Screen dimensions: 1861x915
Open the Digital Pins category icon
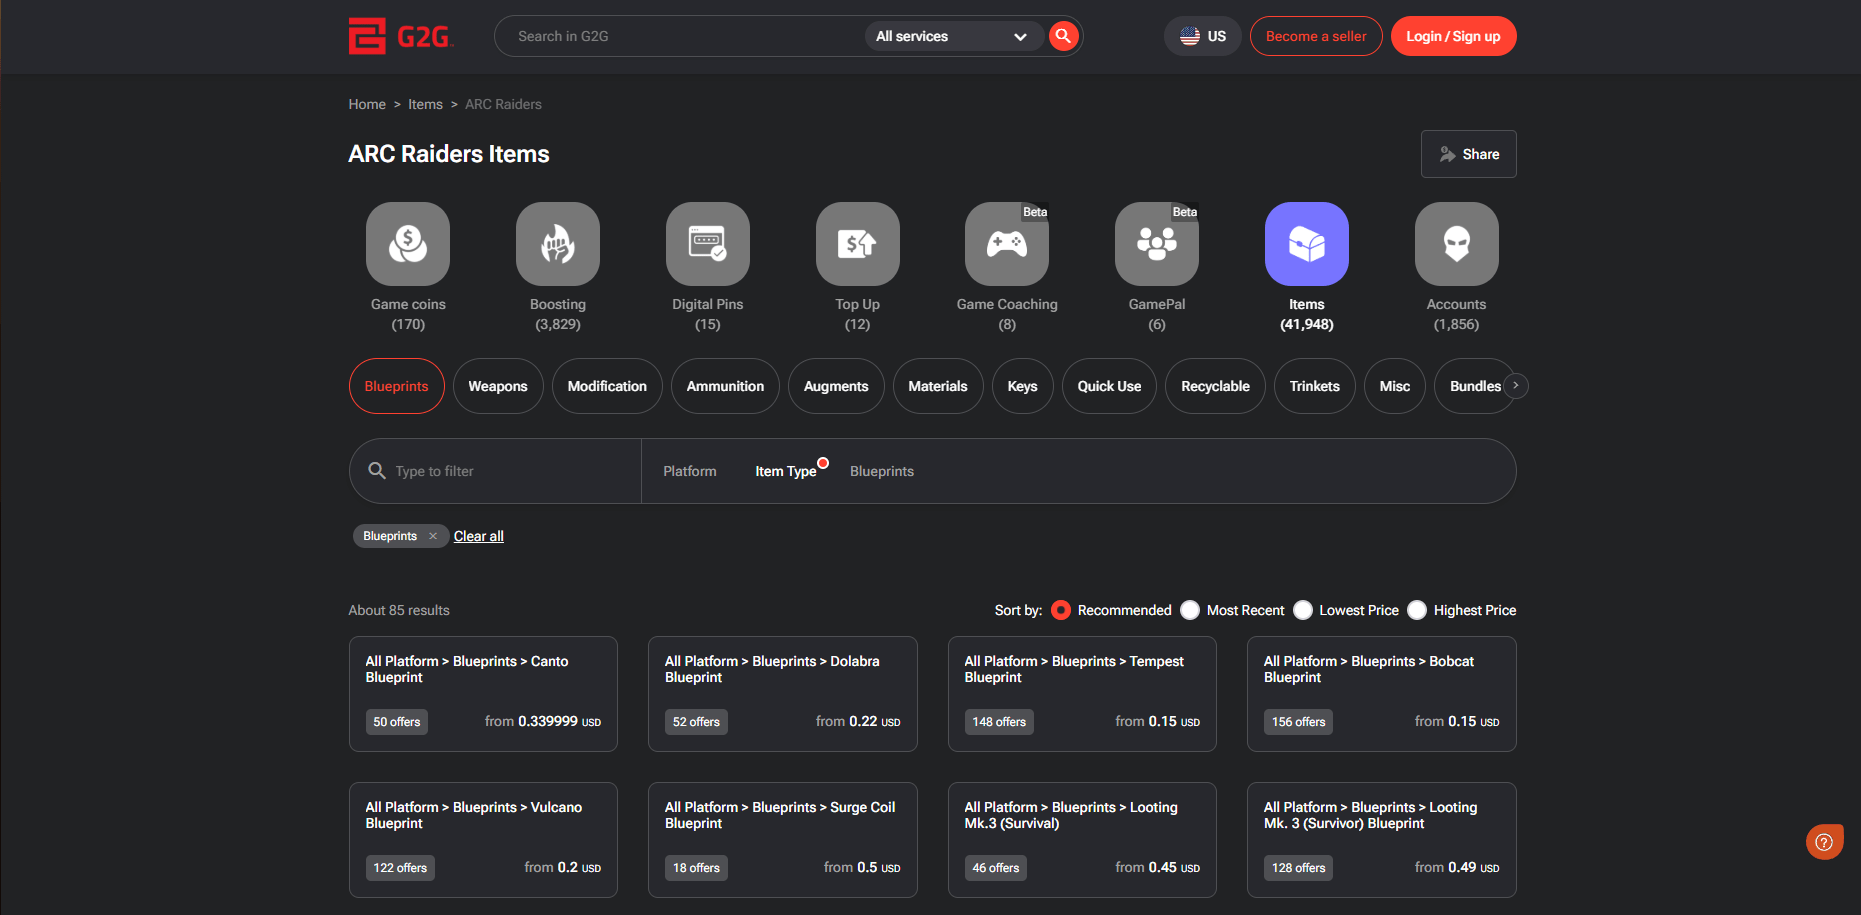707,244
